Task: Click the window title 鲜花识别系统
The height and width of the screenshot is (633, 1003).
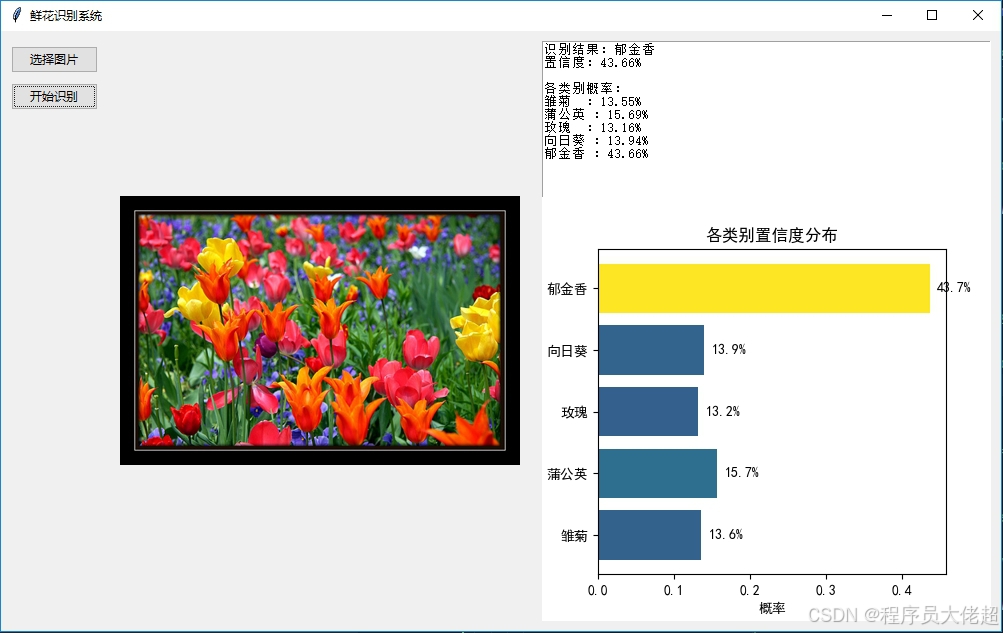Action: [x=66, y=15]
